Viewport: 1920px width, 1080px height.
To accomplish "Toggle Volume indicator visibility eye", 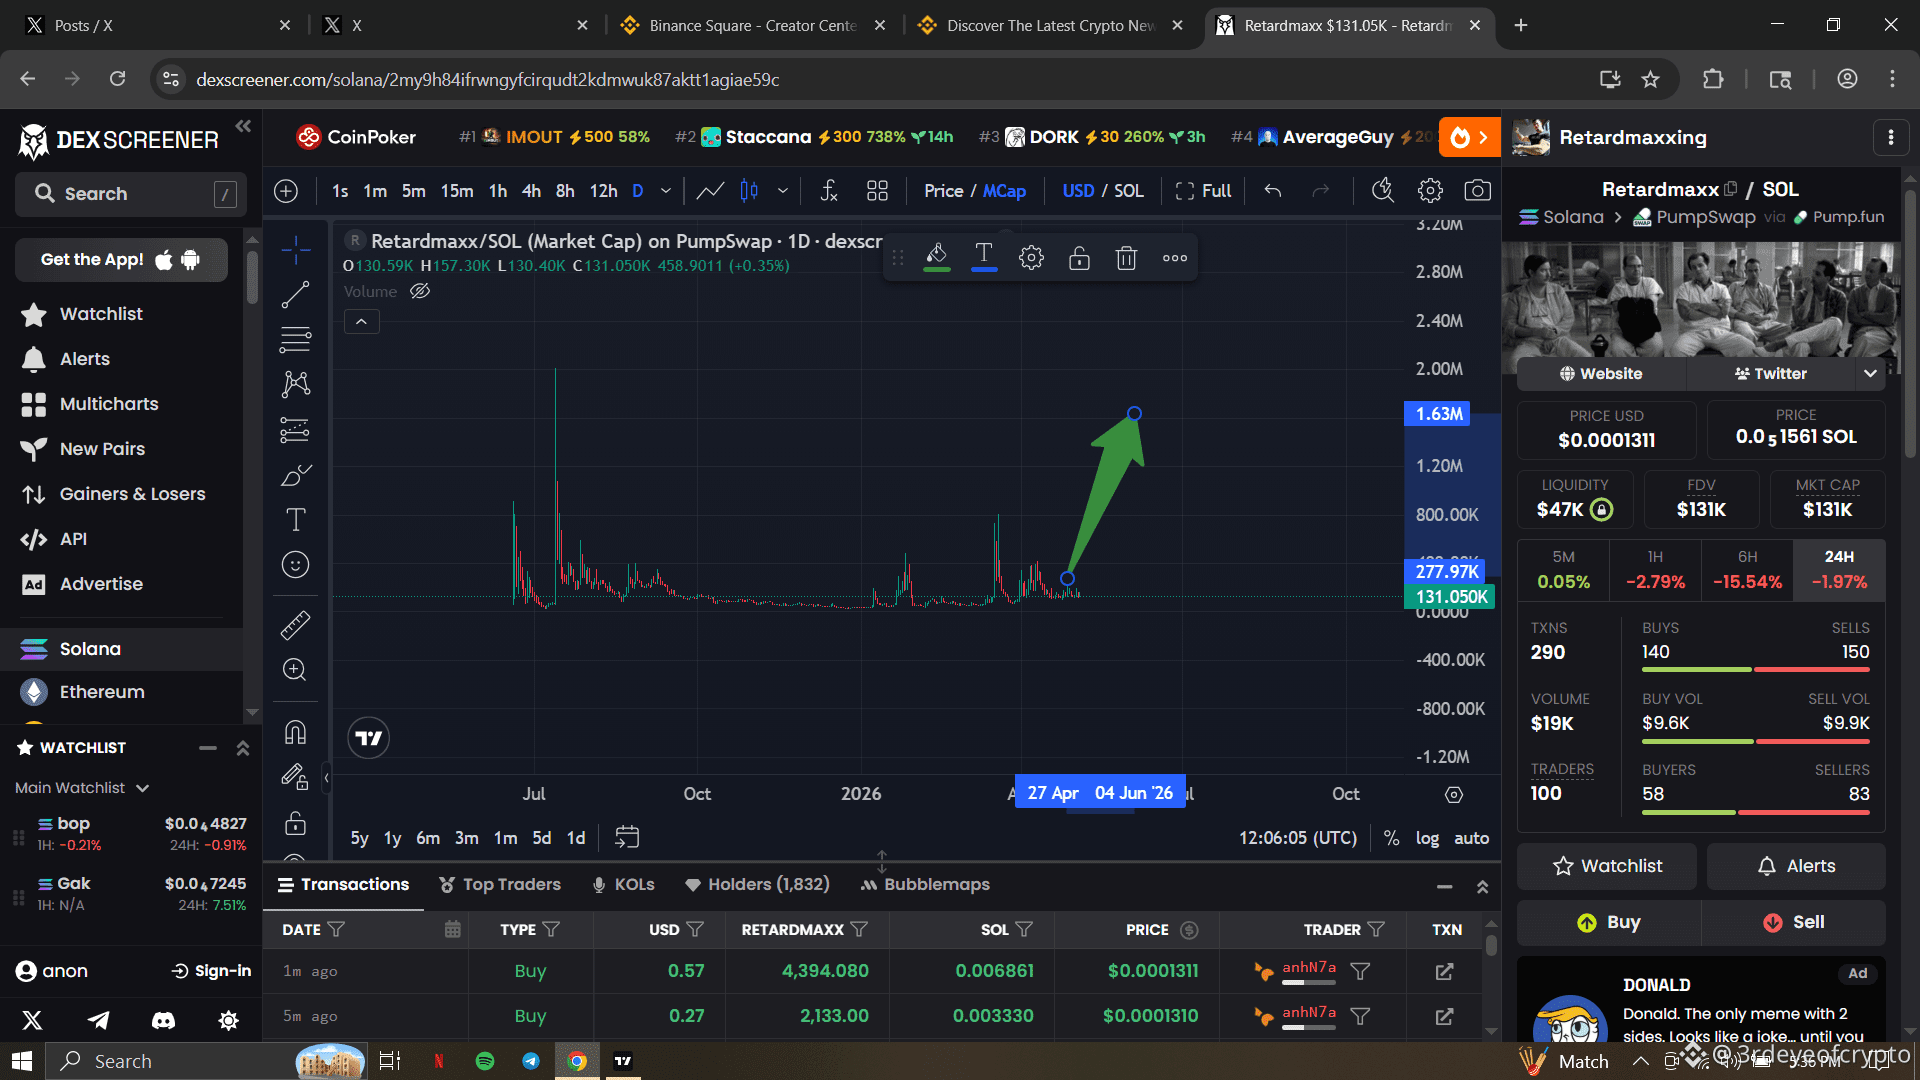I will pos(420,291).
